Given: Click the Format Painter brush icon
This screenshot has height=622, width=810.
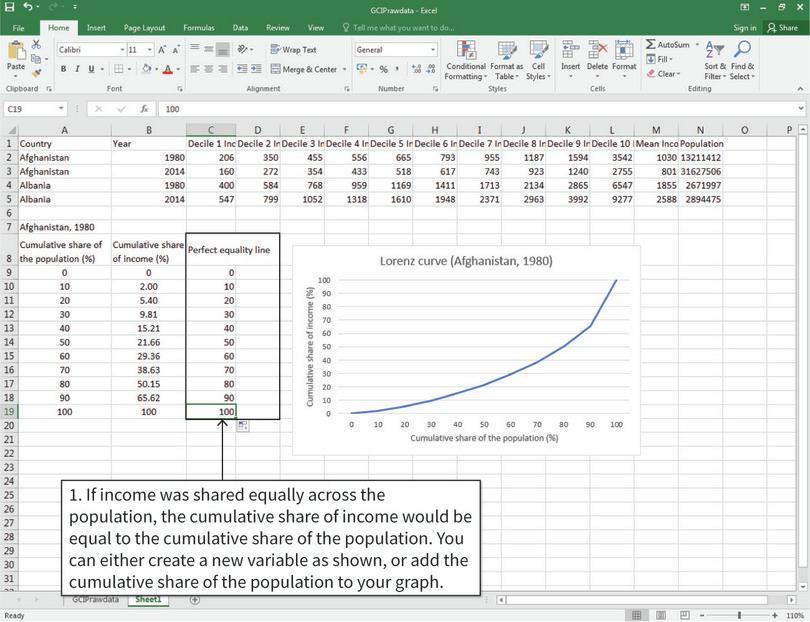Looking at the screenshot, I should point(37,70).
